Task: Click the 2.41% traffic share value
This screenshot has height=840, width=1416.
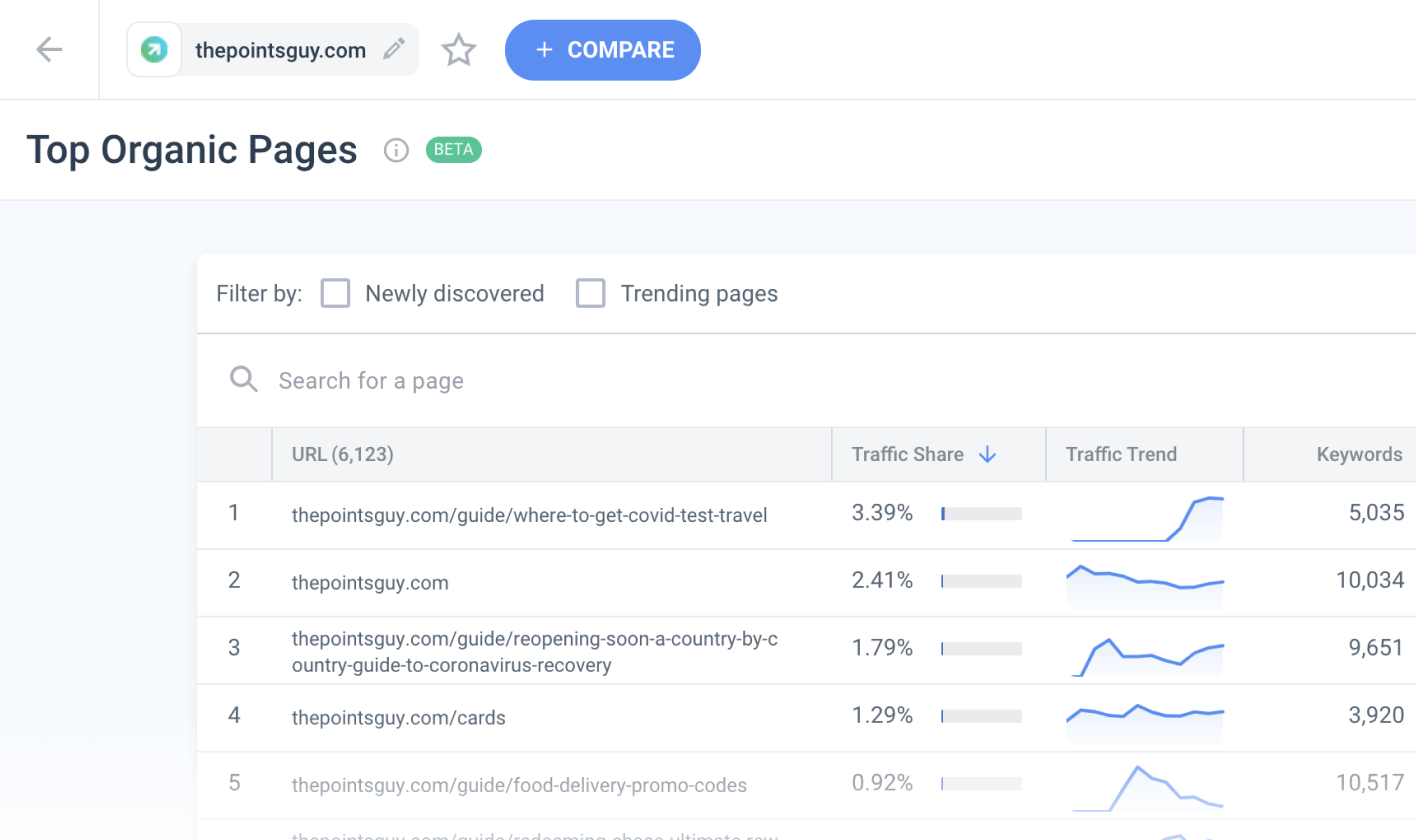Action: (882, 580)
